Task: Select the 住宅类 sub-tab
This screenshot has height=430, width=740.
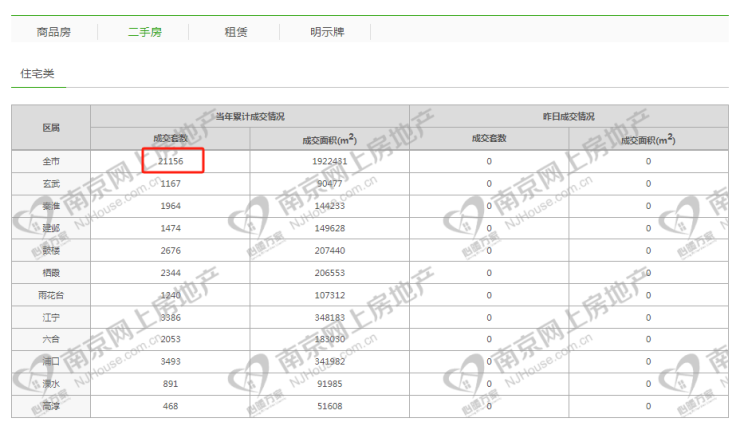Action: tap(37, 74)
